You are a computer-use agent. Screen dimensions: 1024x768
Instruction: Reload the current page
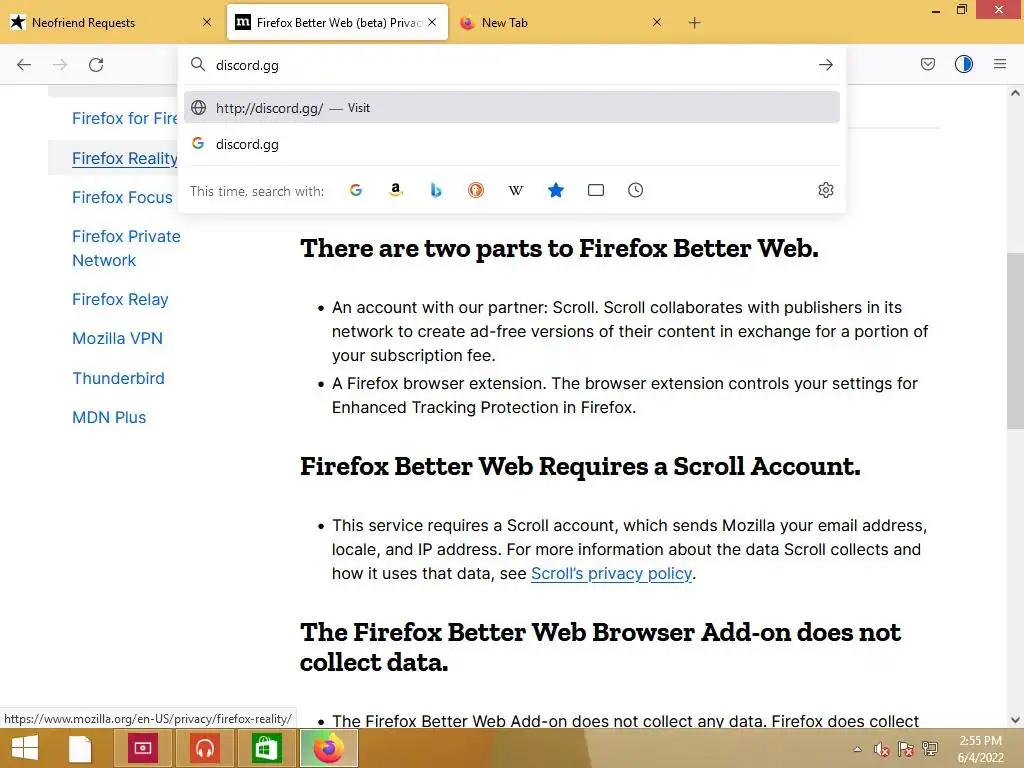(96, 65)
